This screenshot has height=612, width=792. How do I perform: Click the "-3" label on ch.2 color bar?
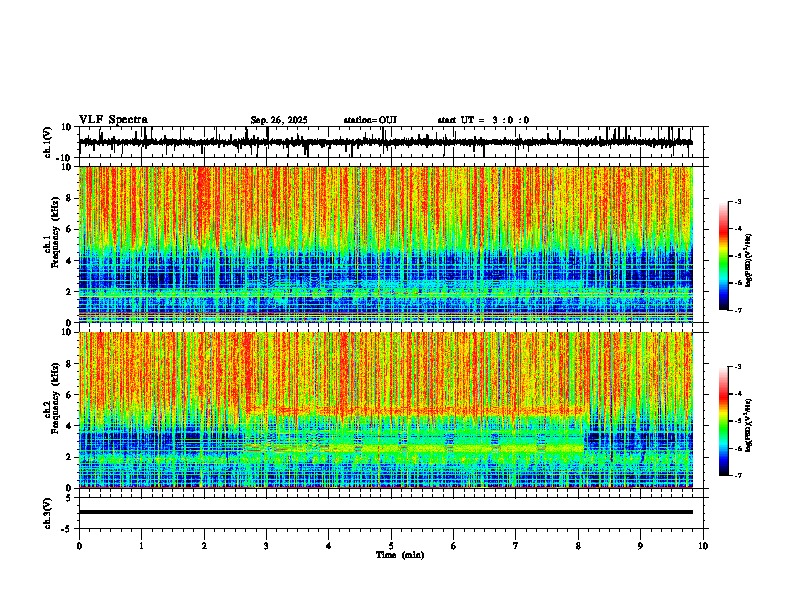pos(738,367)
